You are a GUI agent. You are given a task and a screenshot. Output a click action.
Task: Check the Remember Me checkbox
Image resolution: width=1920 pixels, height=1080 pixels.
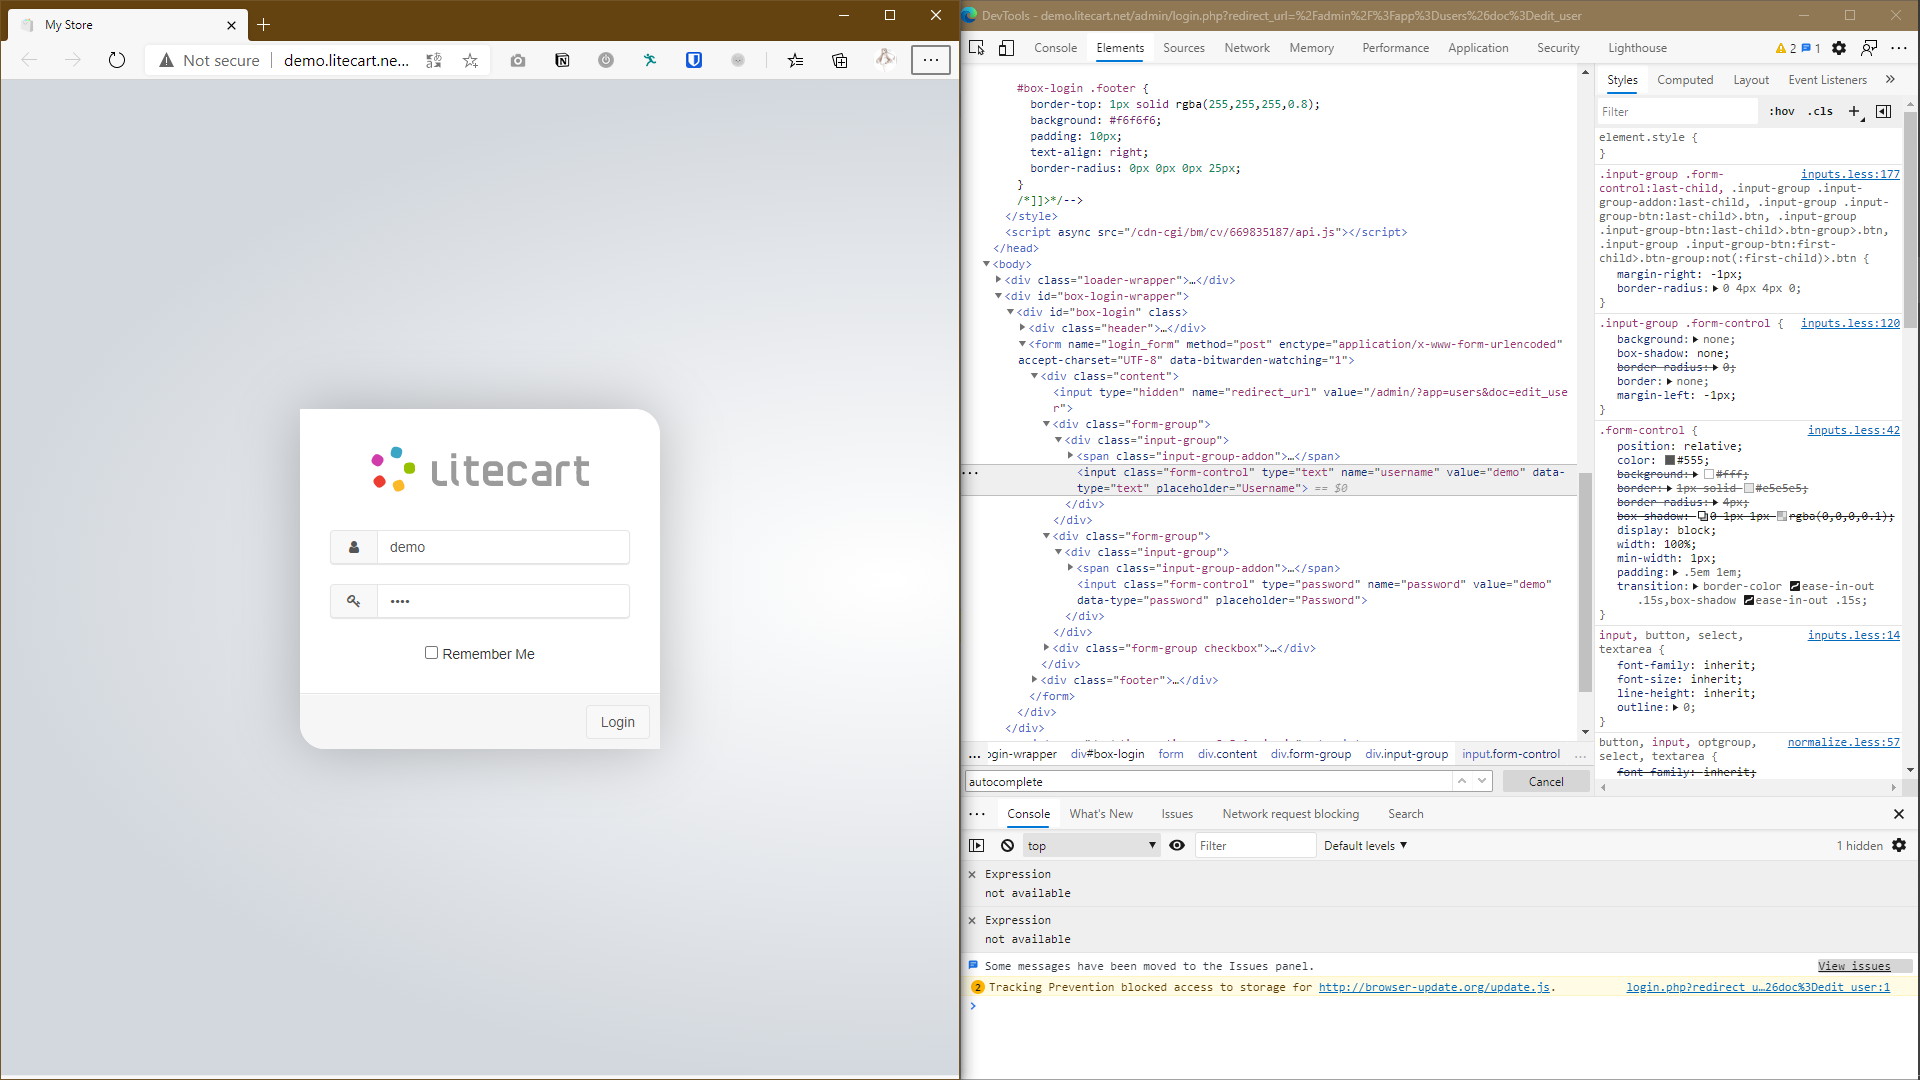(x=431, y=652)
